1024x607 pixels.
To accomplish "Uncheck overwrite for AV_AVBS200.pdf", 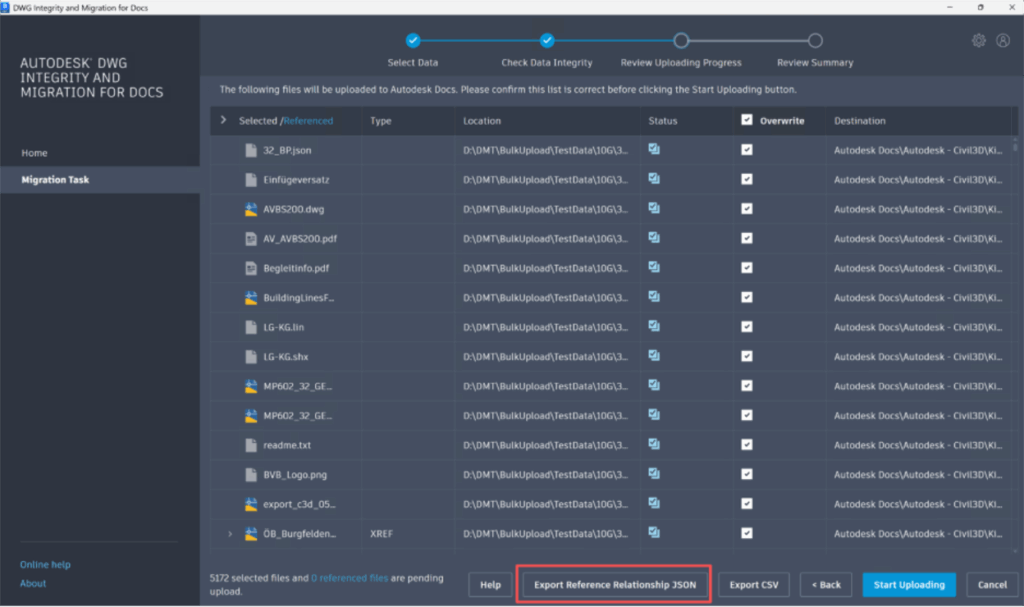I will pyautogui.click(x=747, y=238).
